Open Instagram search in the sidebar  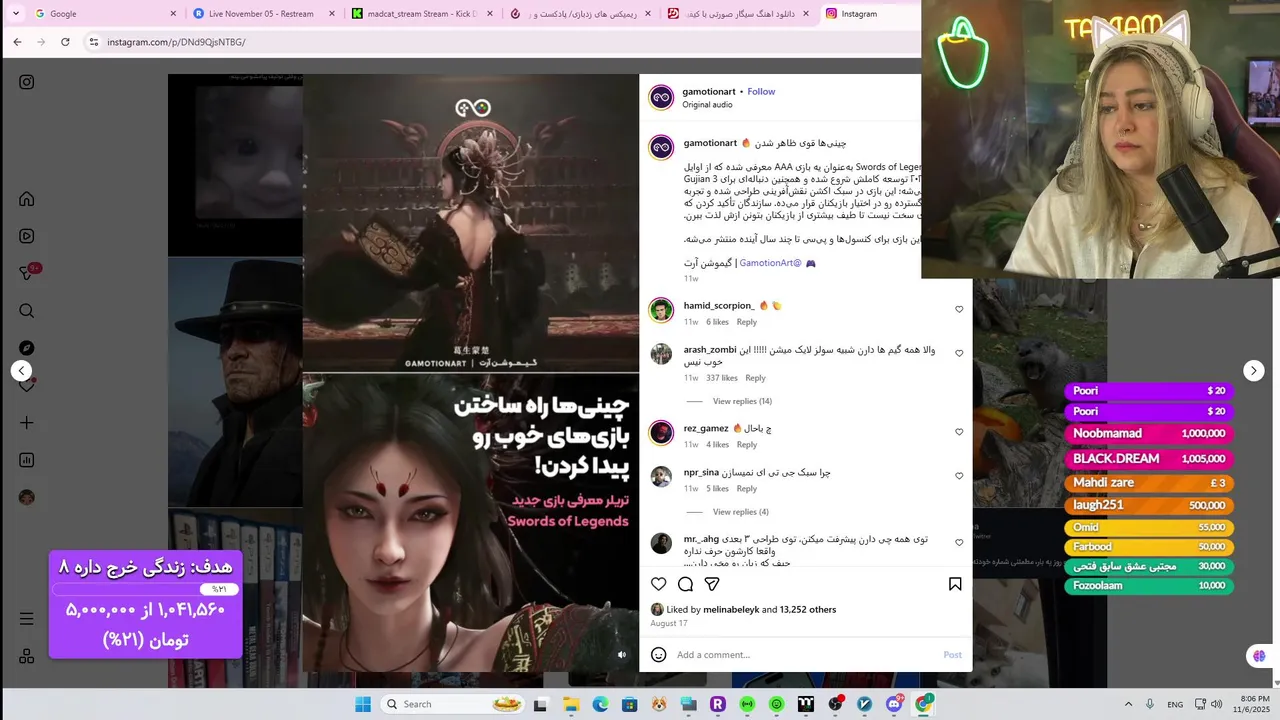pos(27,311)
